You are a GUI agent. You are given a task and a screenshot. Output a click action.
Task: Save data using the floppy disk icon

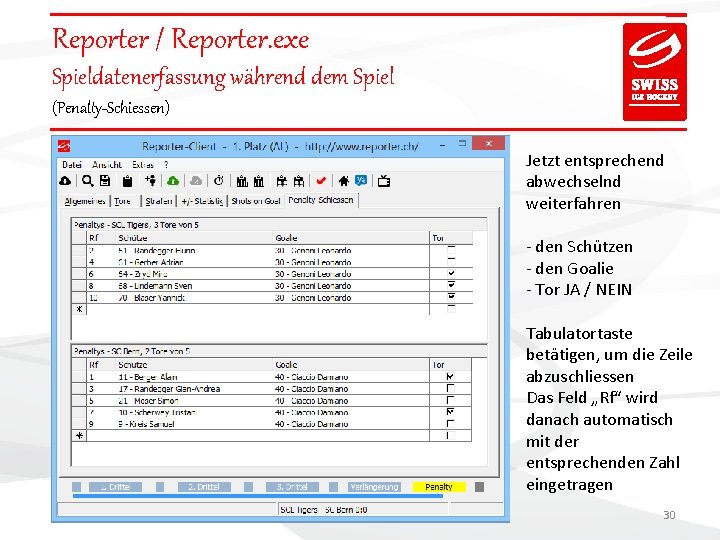pyautogui.click(x=105, y=181)
